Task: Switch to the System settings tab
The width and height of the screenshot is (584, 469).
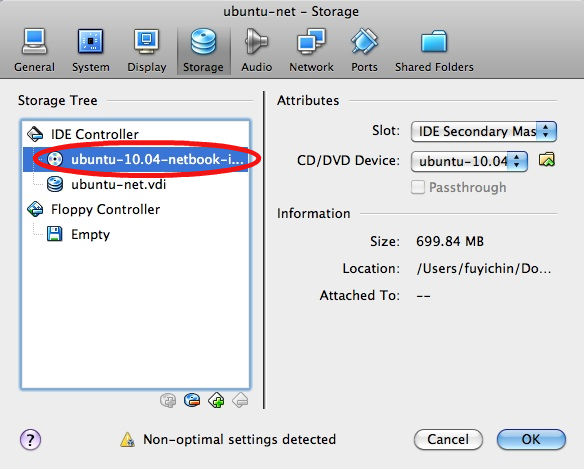Action: (91, 50)
